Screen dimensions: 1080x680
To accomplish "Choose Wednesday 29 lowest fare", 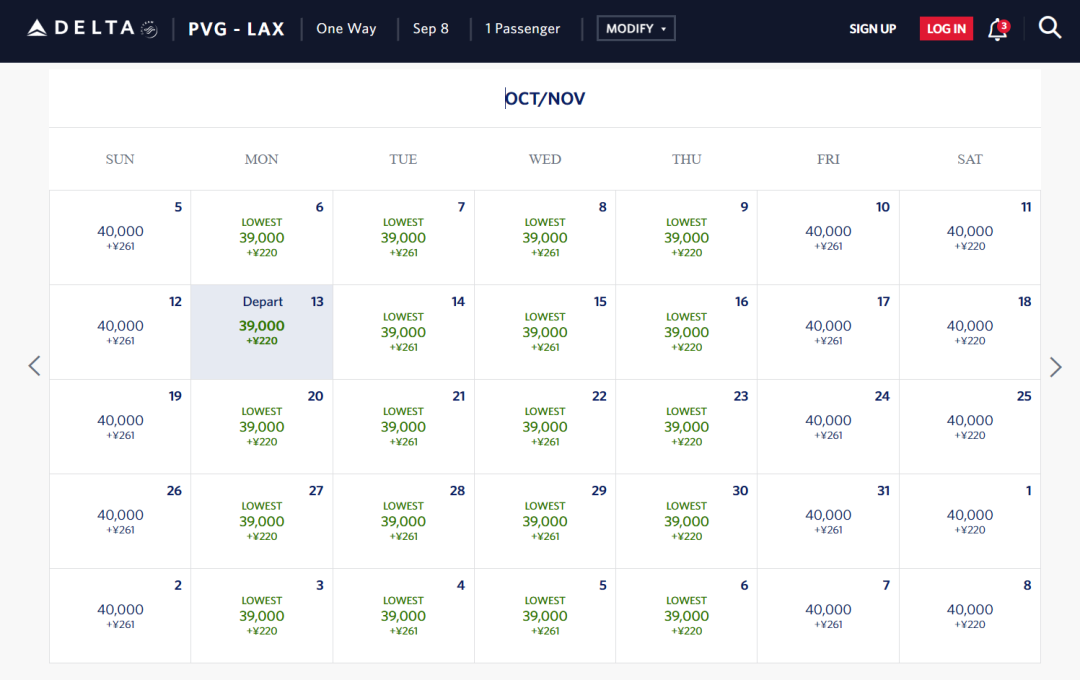I will click(x=545, y=521).
